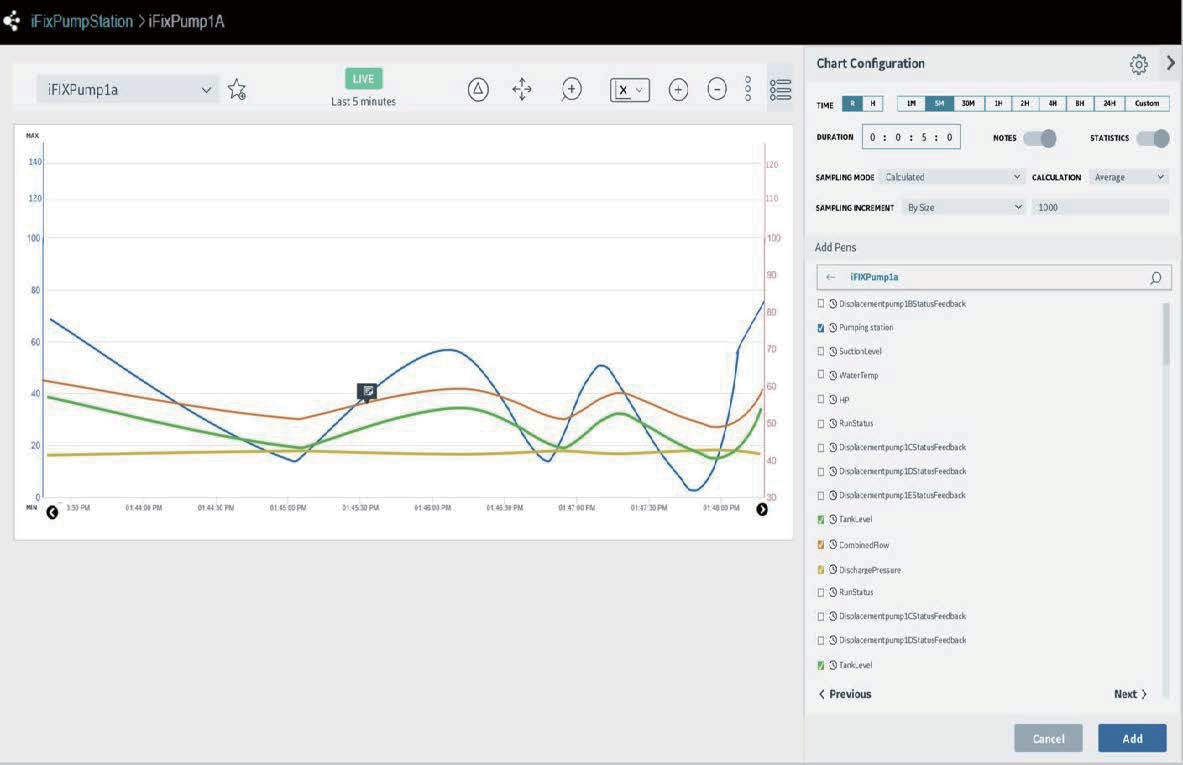Click the circled minus zoom-out icon
This screenshot has height=765, width=1183.
coord(717,90)
